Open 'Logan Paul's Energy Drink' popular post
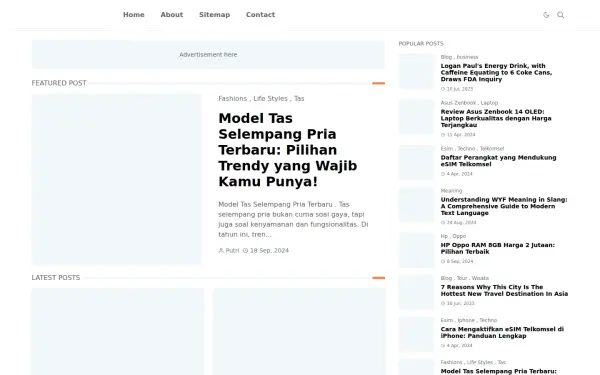 [x=496, y=73]
